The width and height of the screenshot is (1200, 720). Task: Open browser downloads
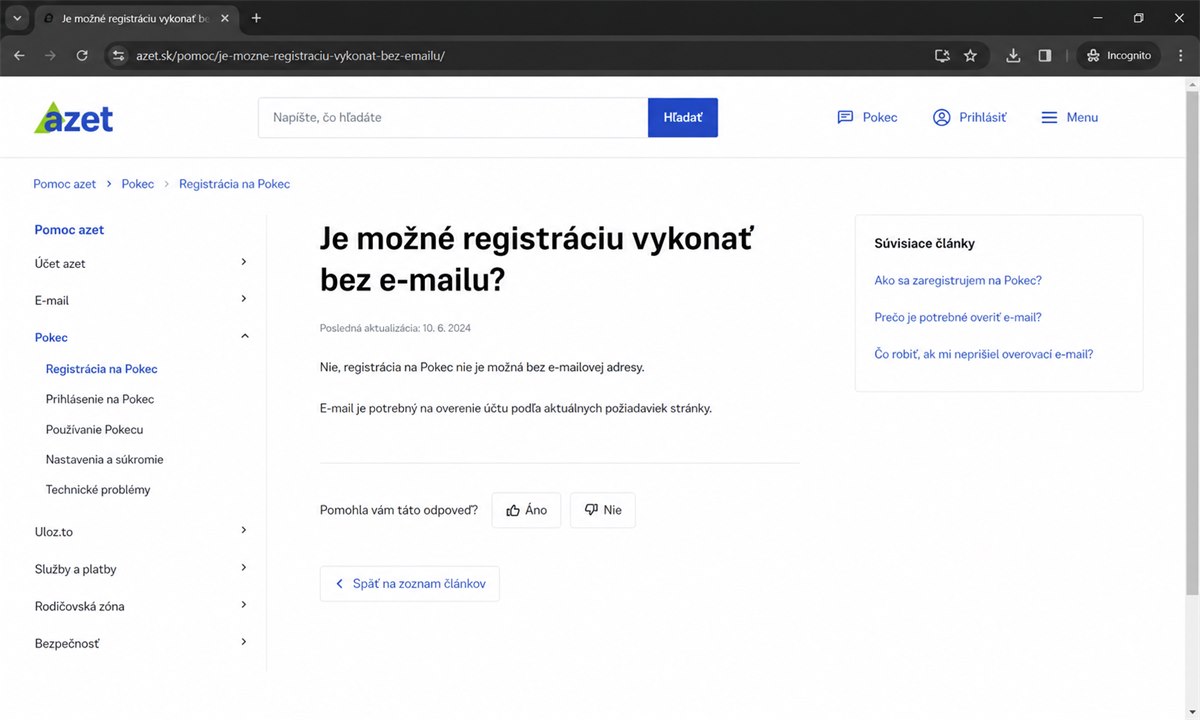point(1013,56)
